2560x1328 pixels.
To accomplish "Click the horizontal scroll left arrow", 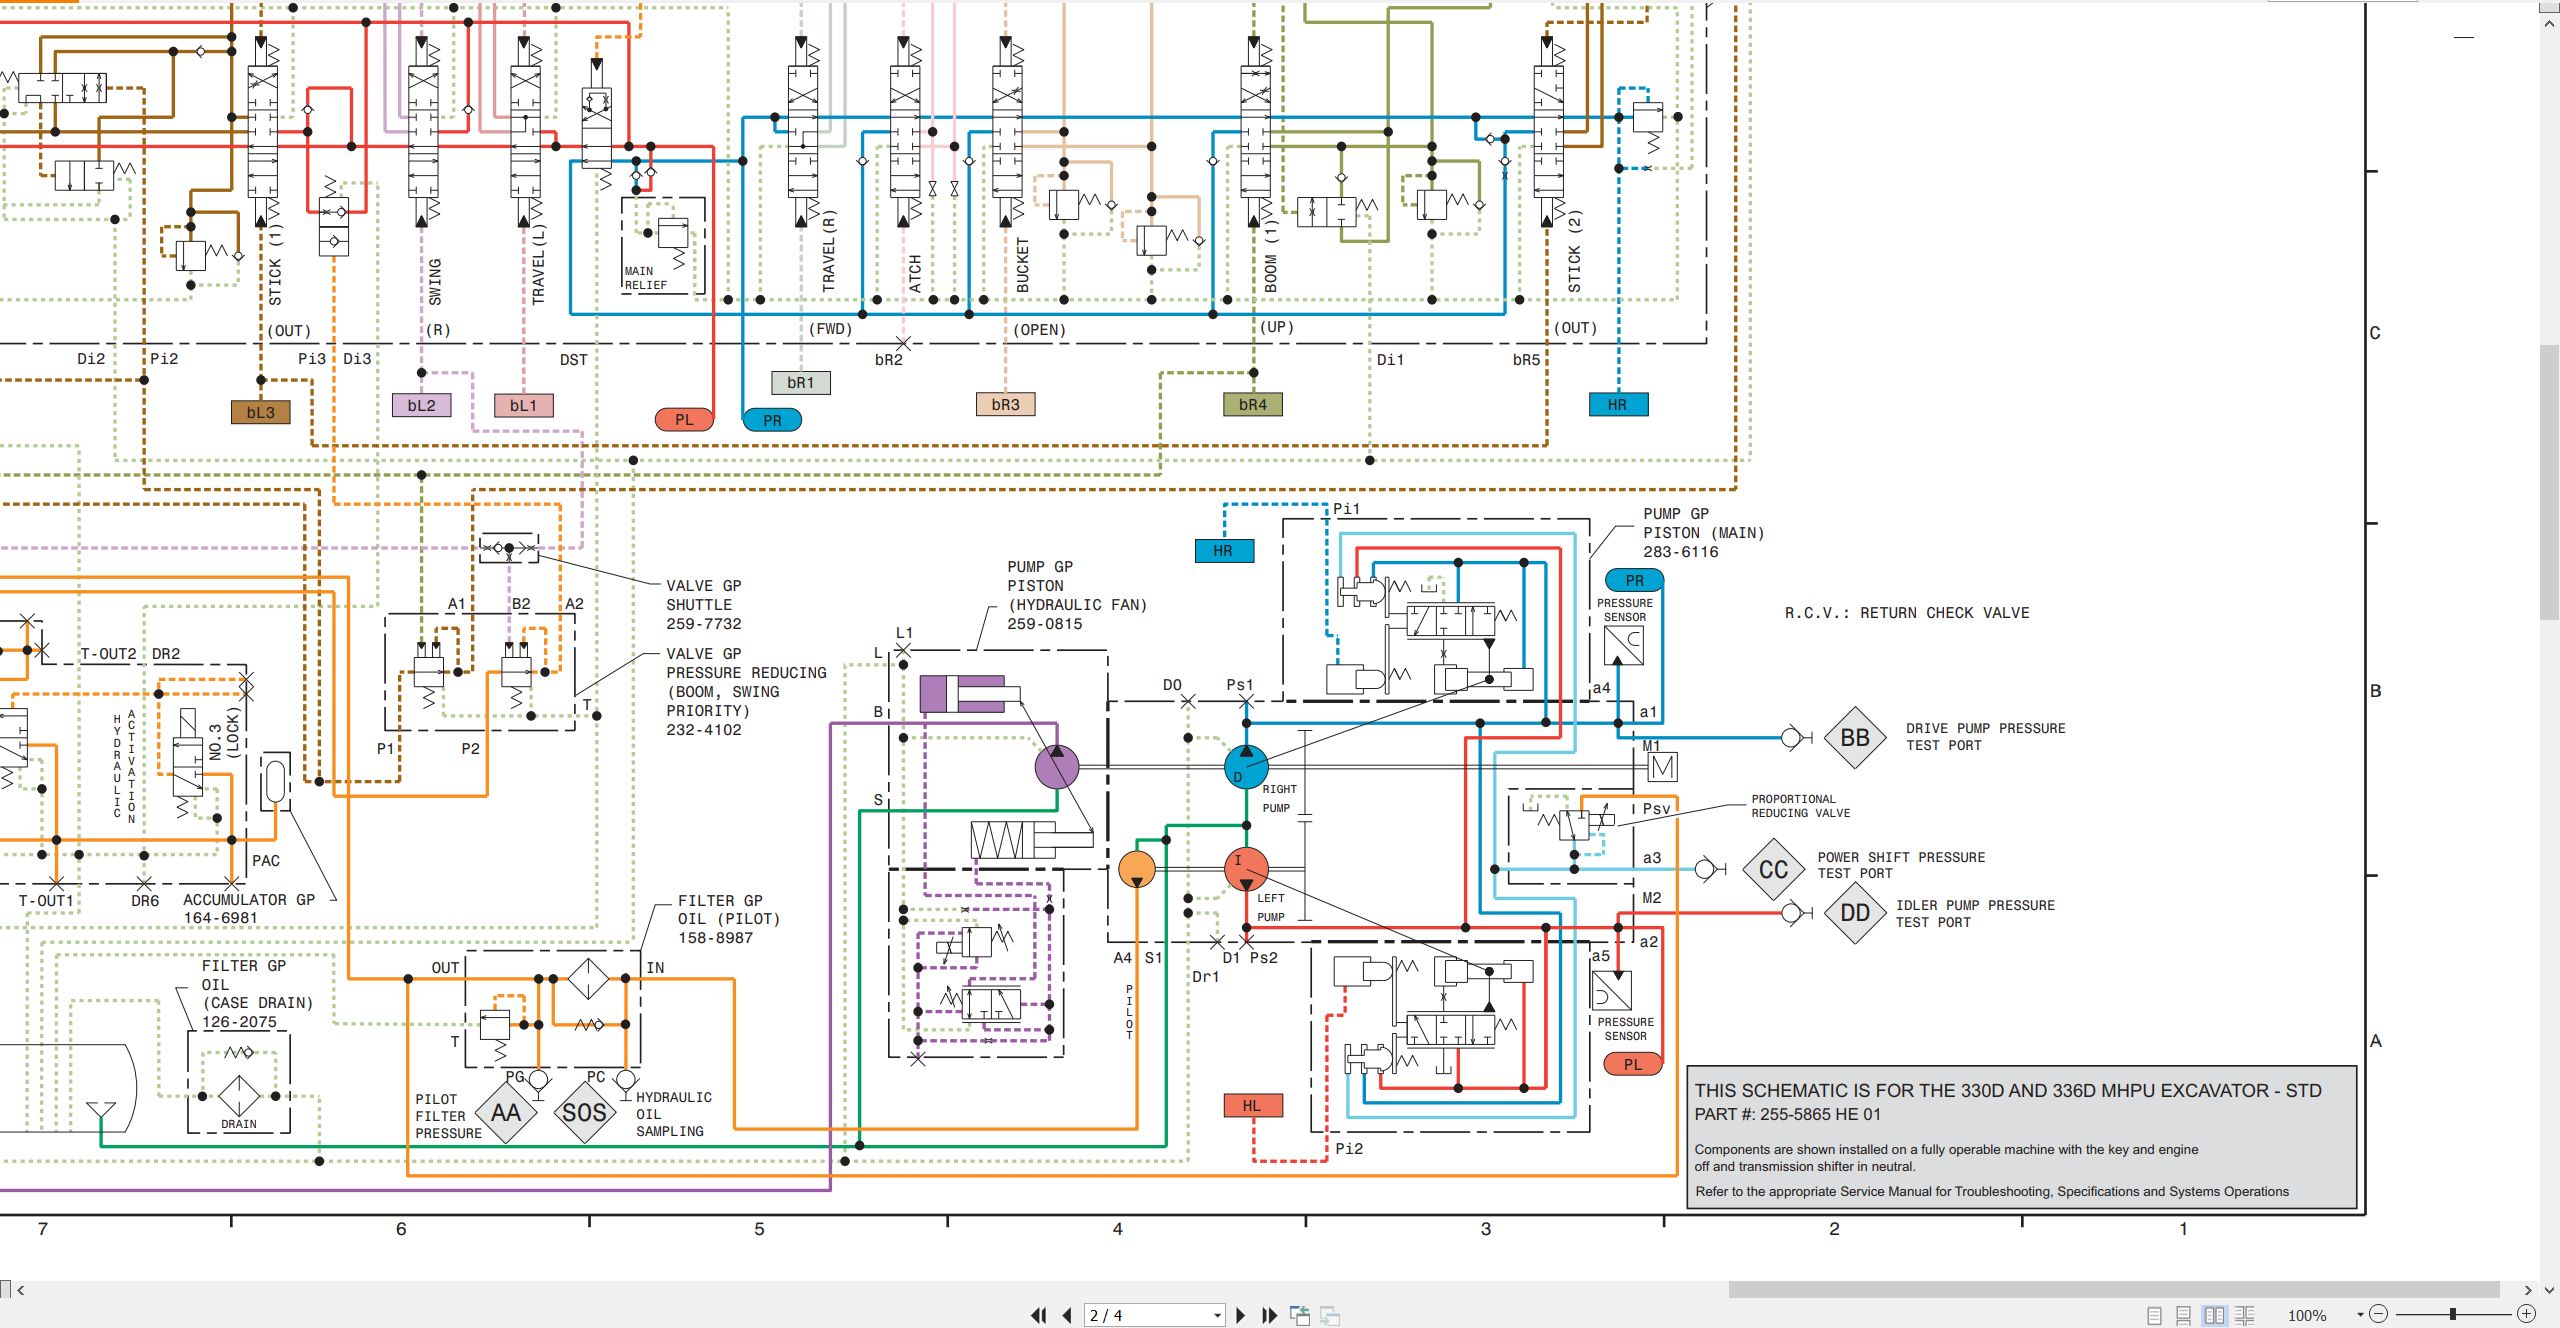I will pyautogui.click(x=21, y=1290).
